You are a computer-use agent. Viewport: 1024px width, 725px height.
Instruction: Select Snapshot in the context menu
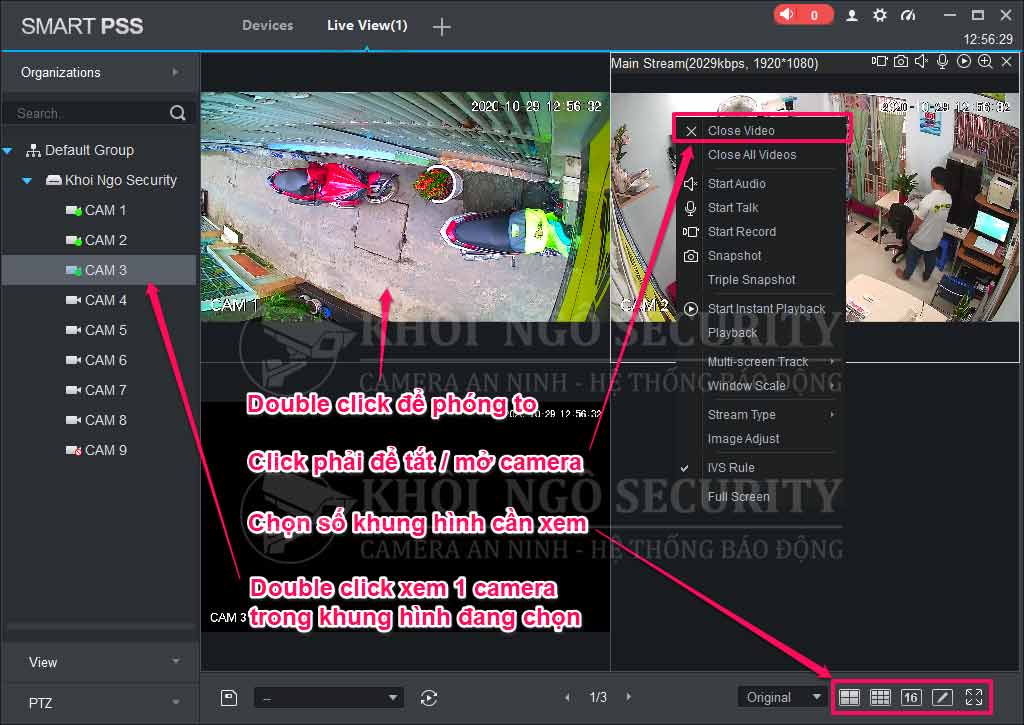pos(761,256)
